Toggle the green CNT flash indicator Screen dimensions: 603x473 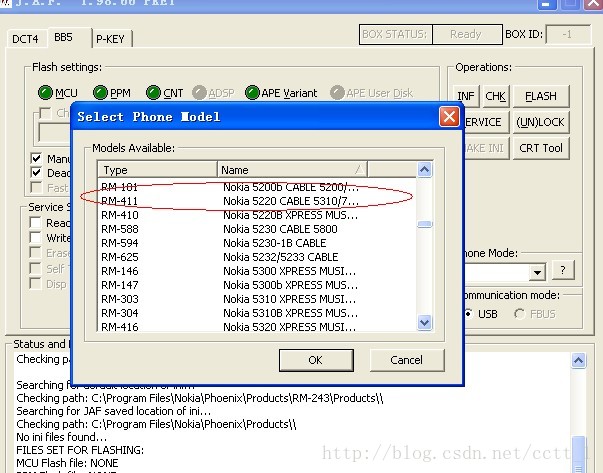(x=153, y=93)
